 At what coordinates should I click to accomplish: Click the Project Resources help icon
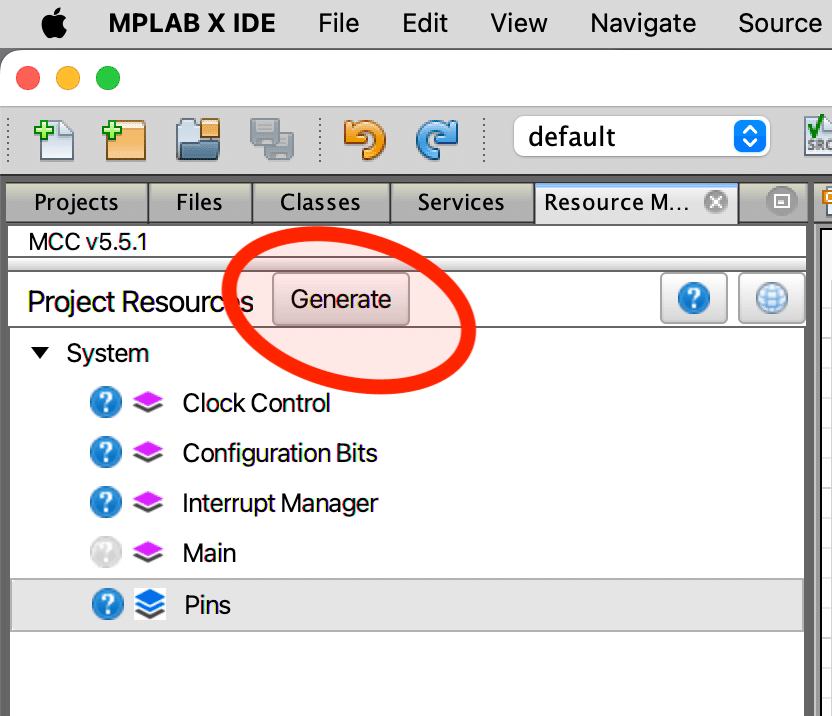[694, 298]
